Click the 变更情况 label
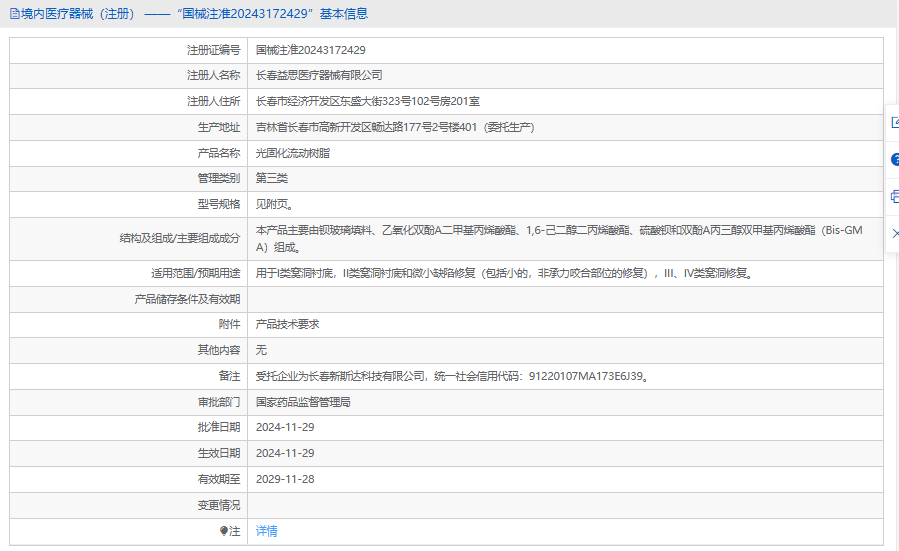 point(219,505)
